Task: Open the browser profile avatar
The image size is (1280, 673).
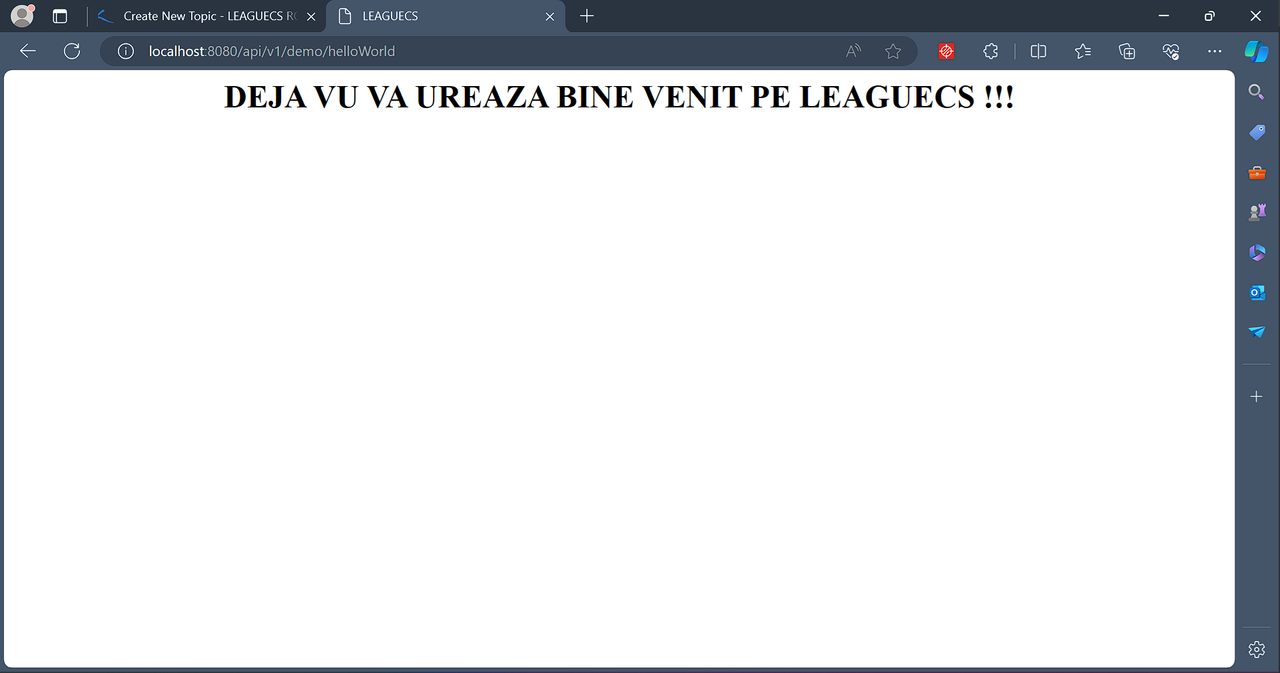Action: (x=22, y=16)
